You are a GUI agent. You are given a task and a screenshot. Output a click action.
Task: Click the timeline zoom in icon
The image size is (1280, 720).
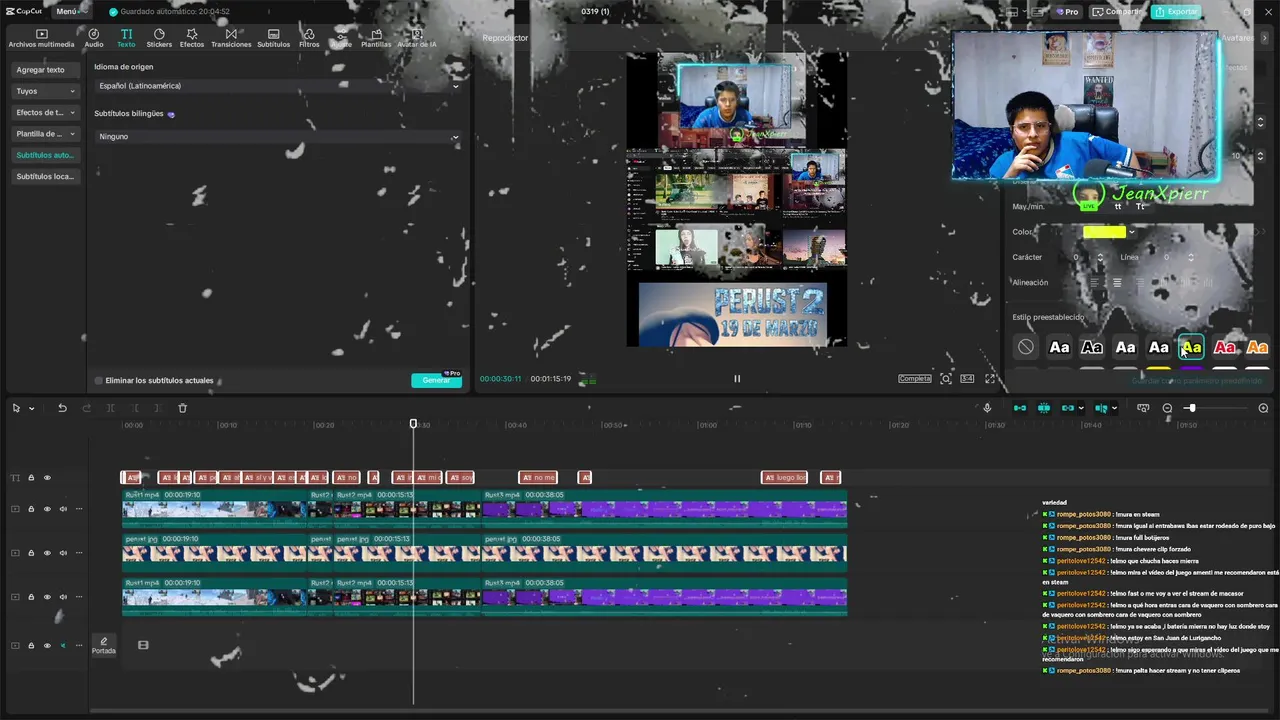[x=1263, y=408]
